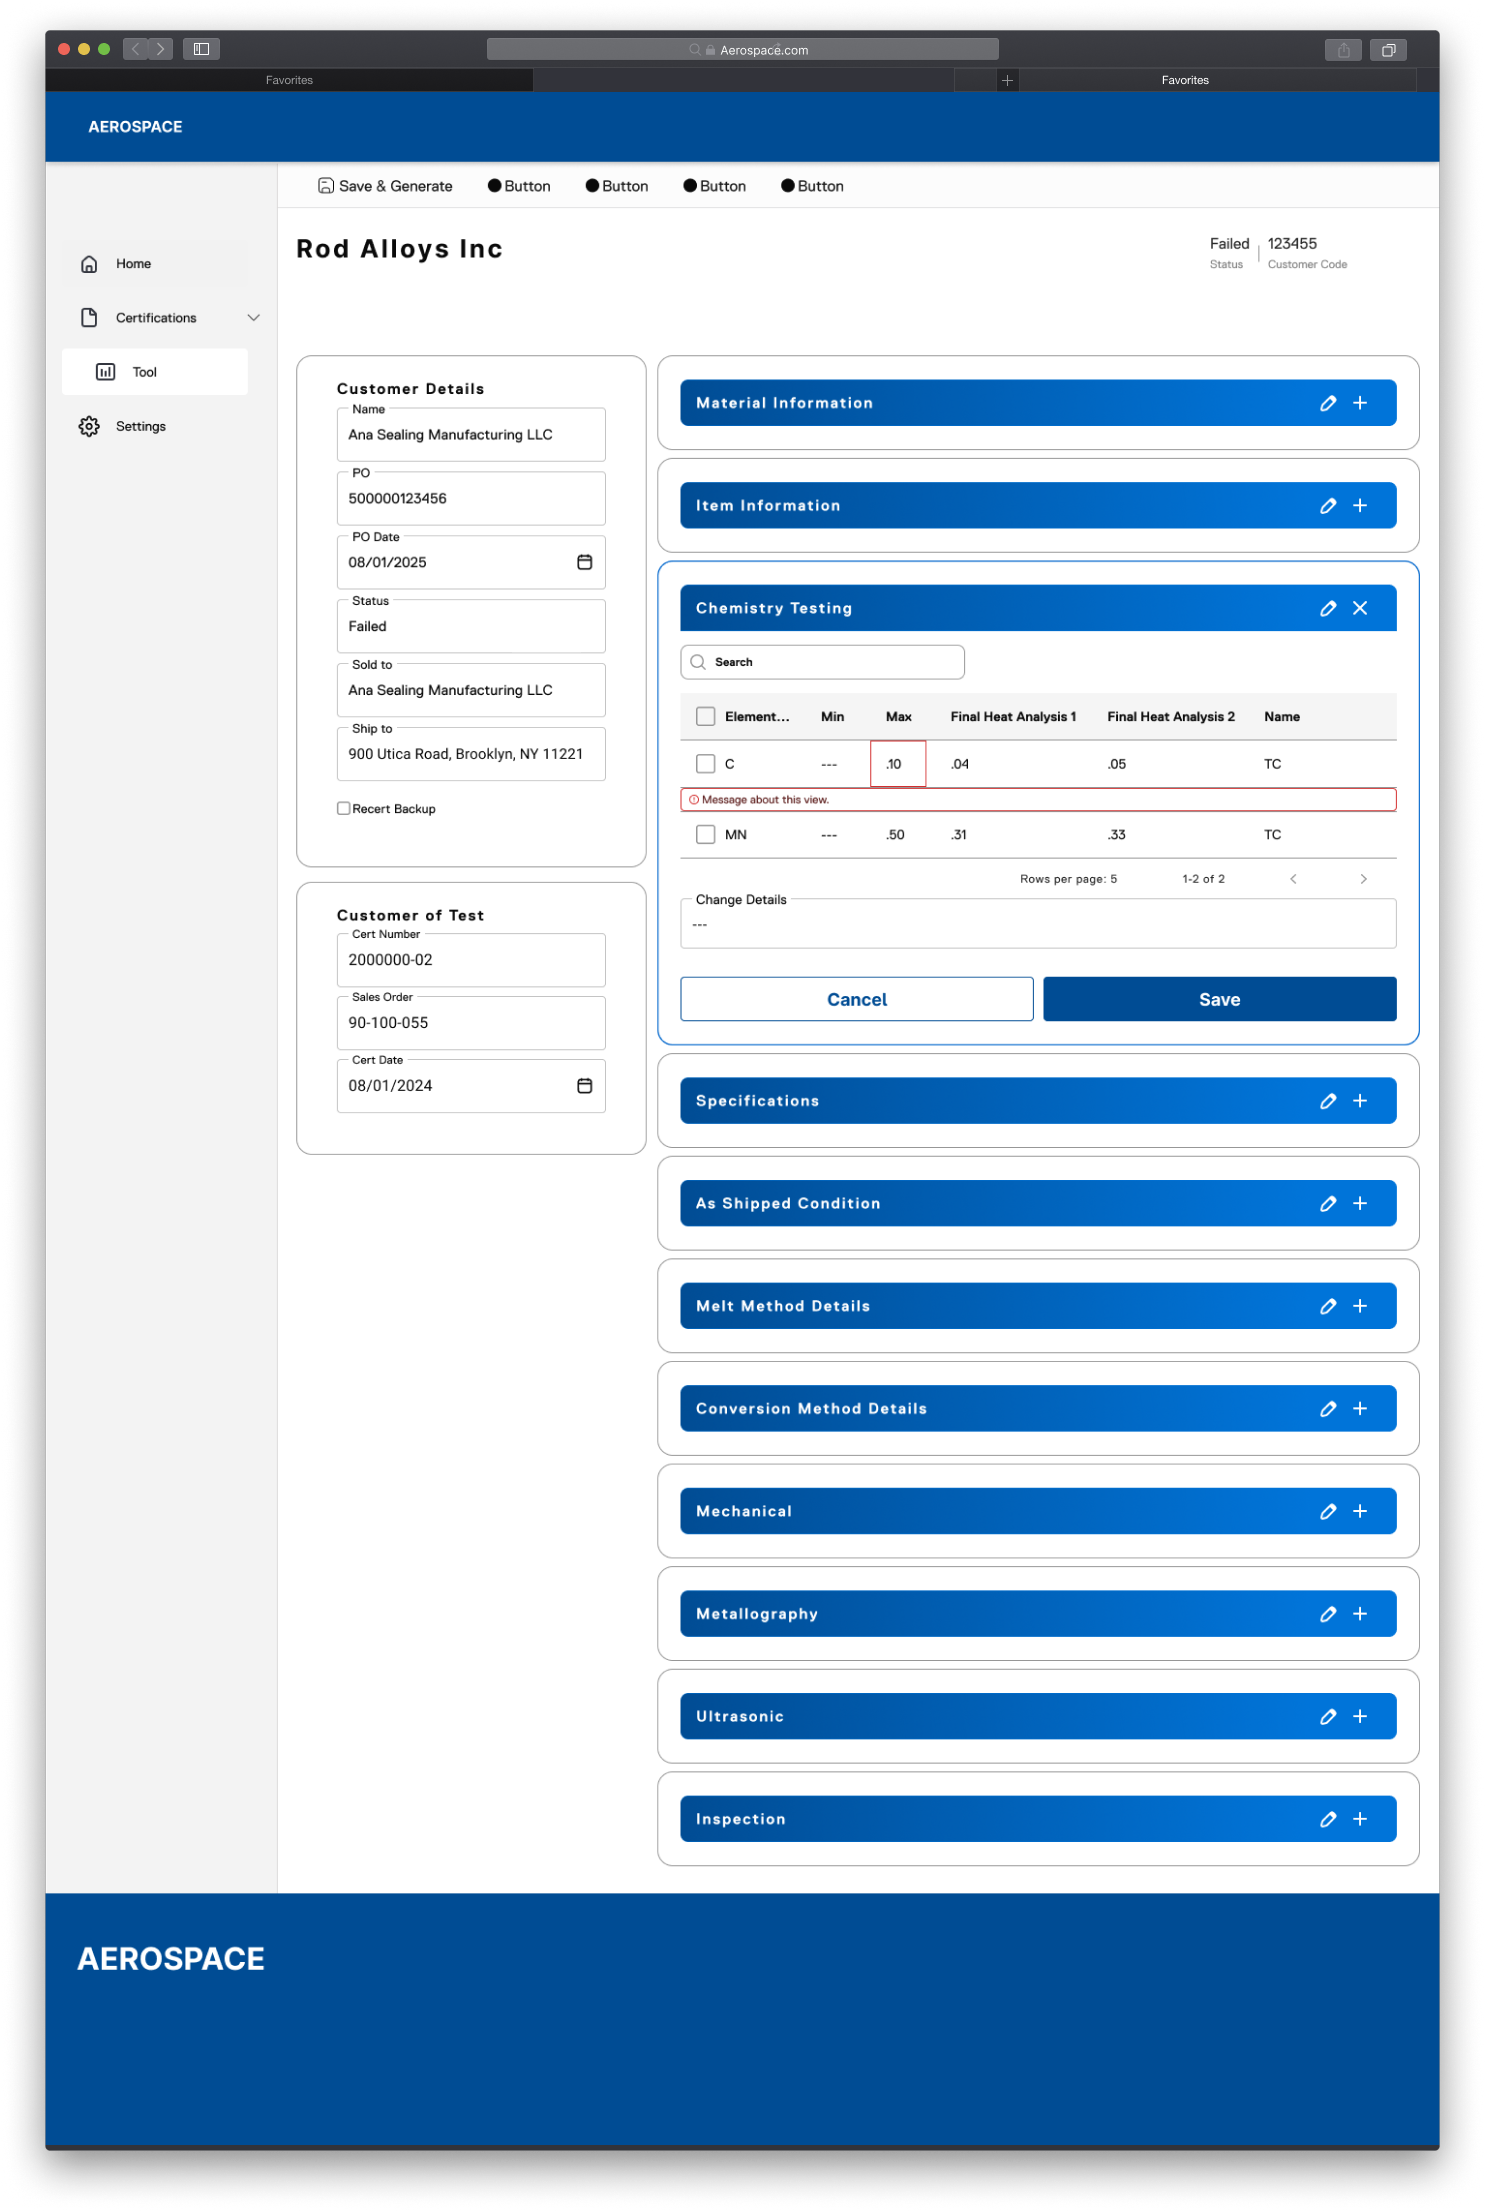Expand Metallography using the plus icon
This screenshot has width=1485, height=2211.
click(x=1360, y=1614)
